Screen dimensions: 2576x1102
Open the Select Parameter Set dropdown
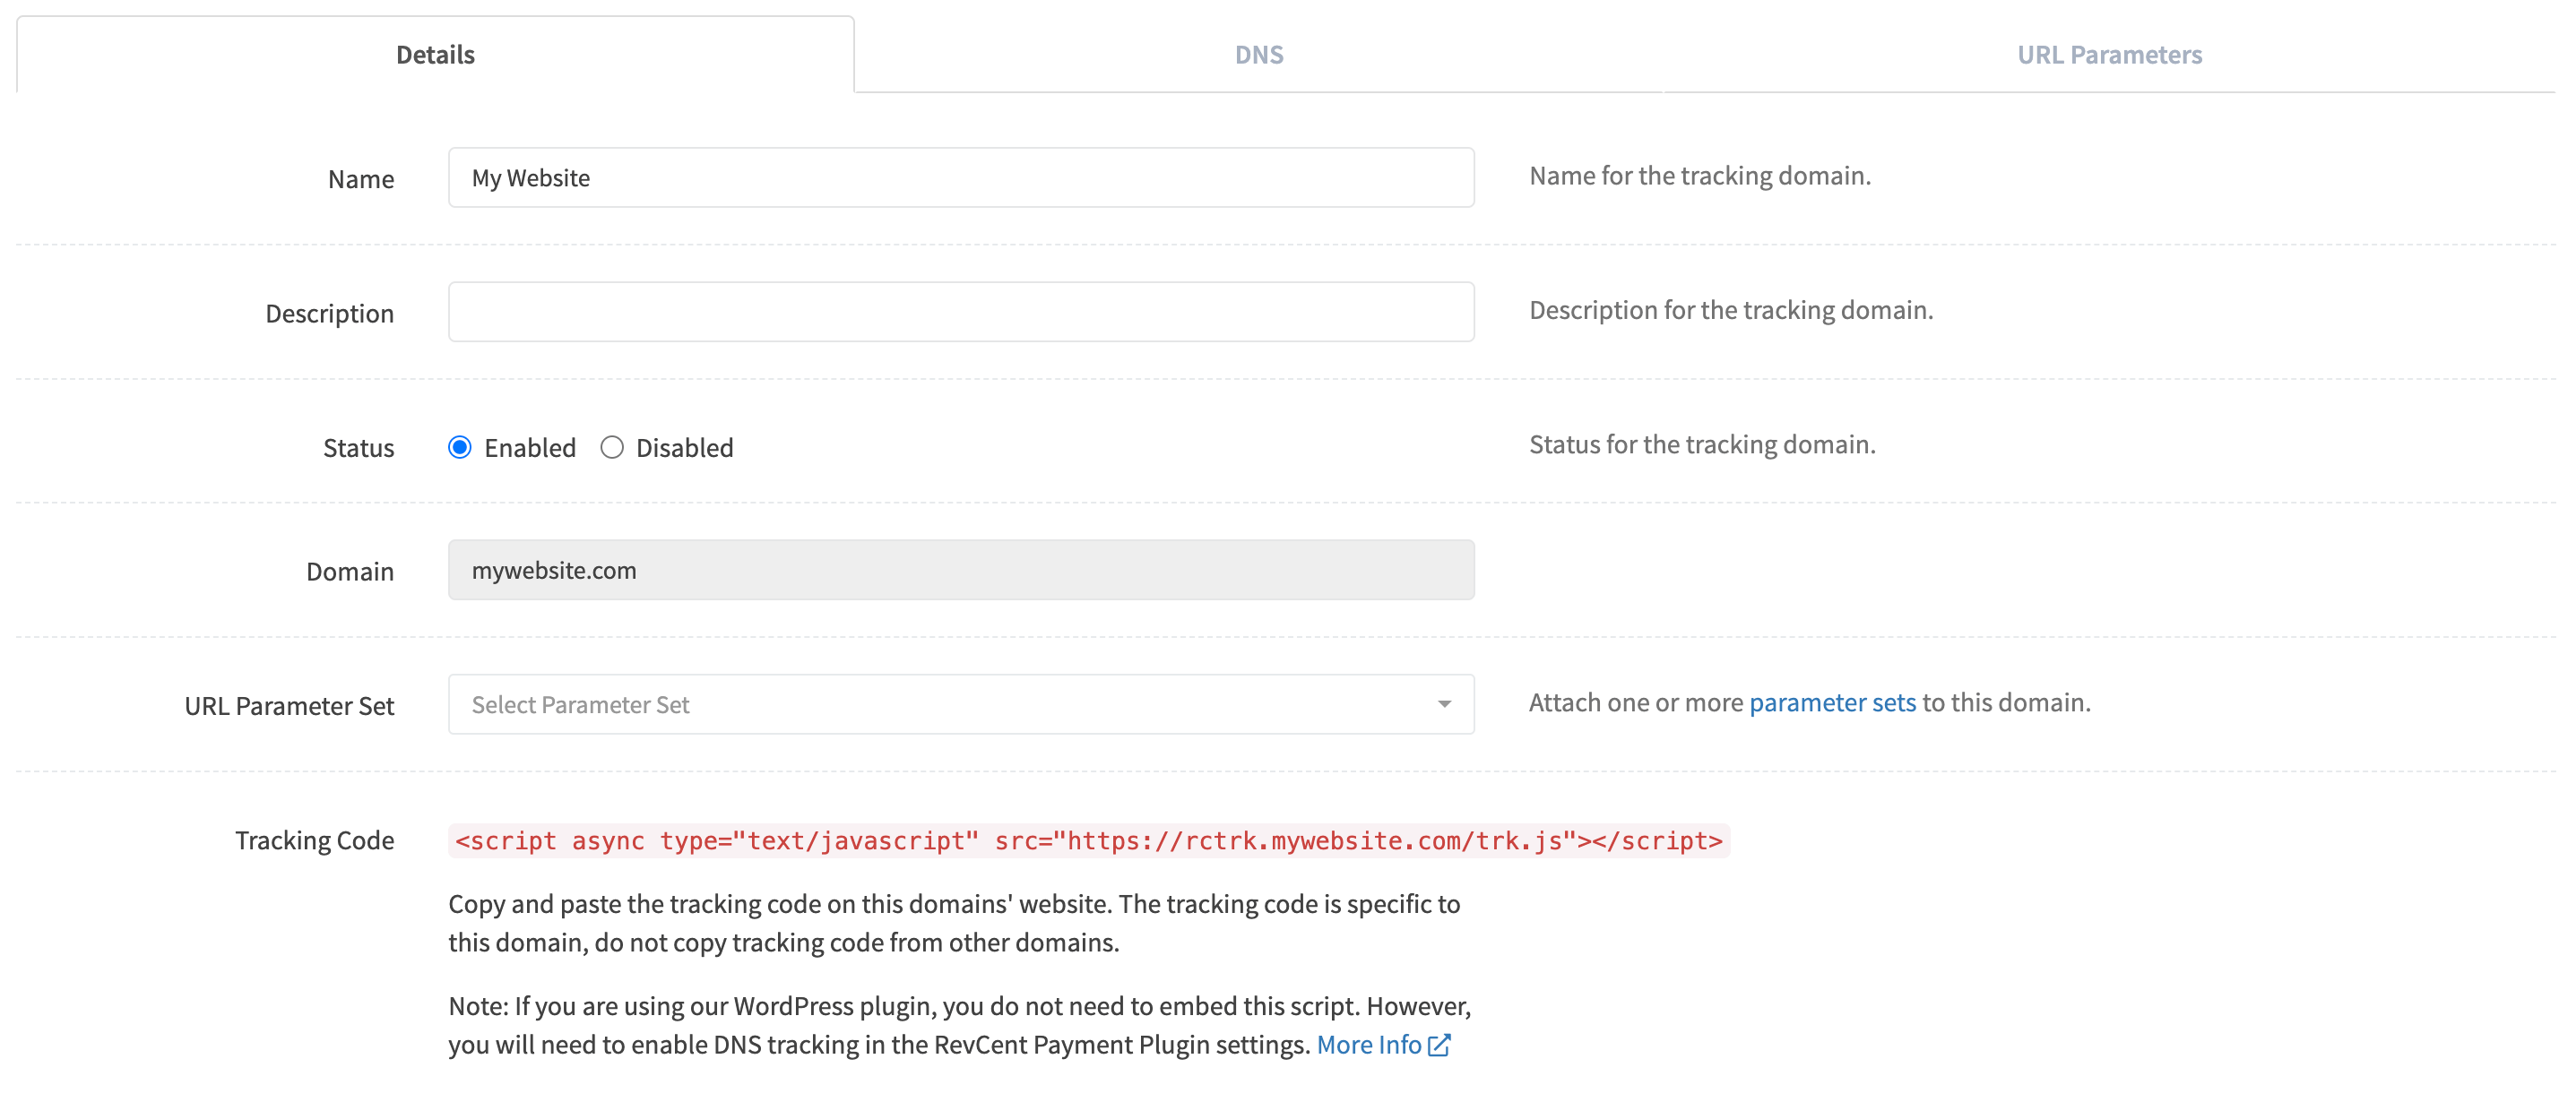[961, 704]
